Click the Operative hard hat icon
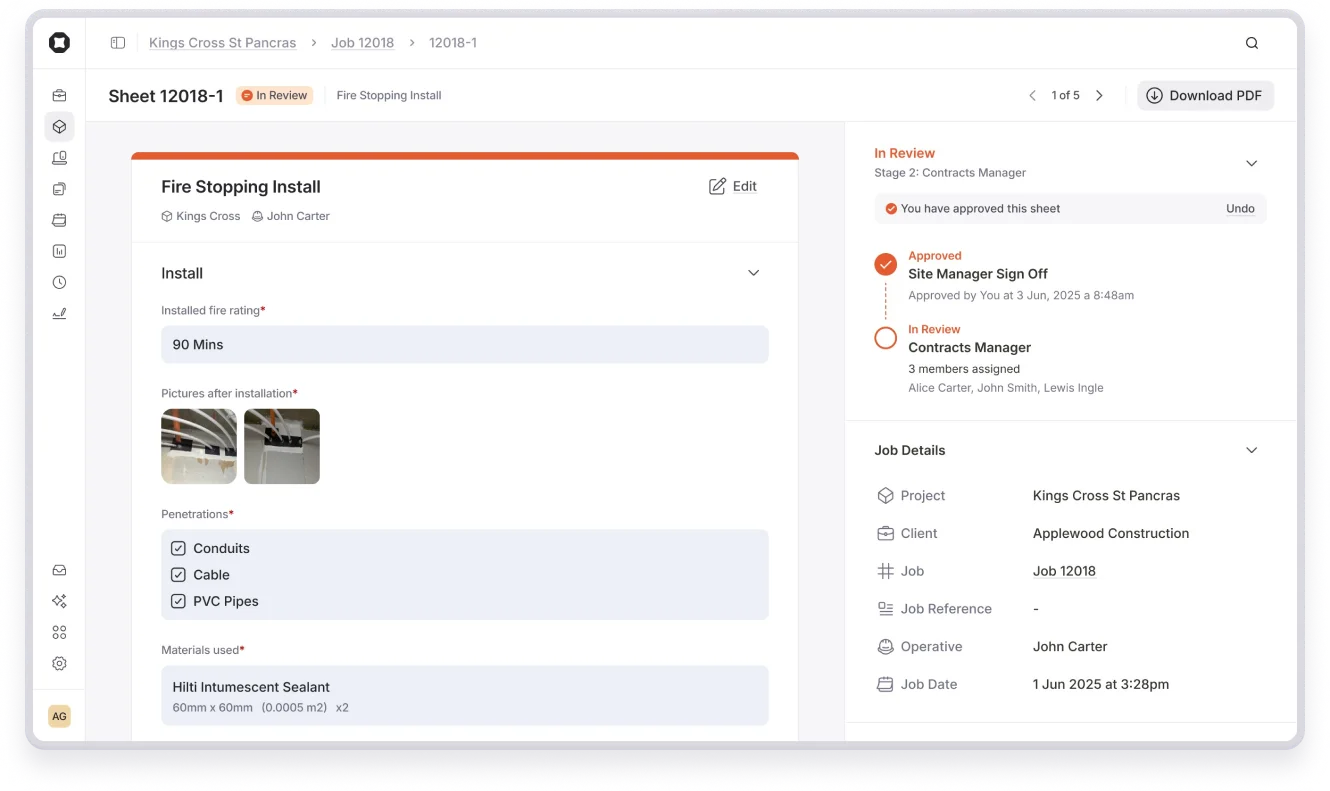 [x=885, y=647]
